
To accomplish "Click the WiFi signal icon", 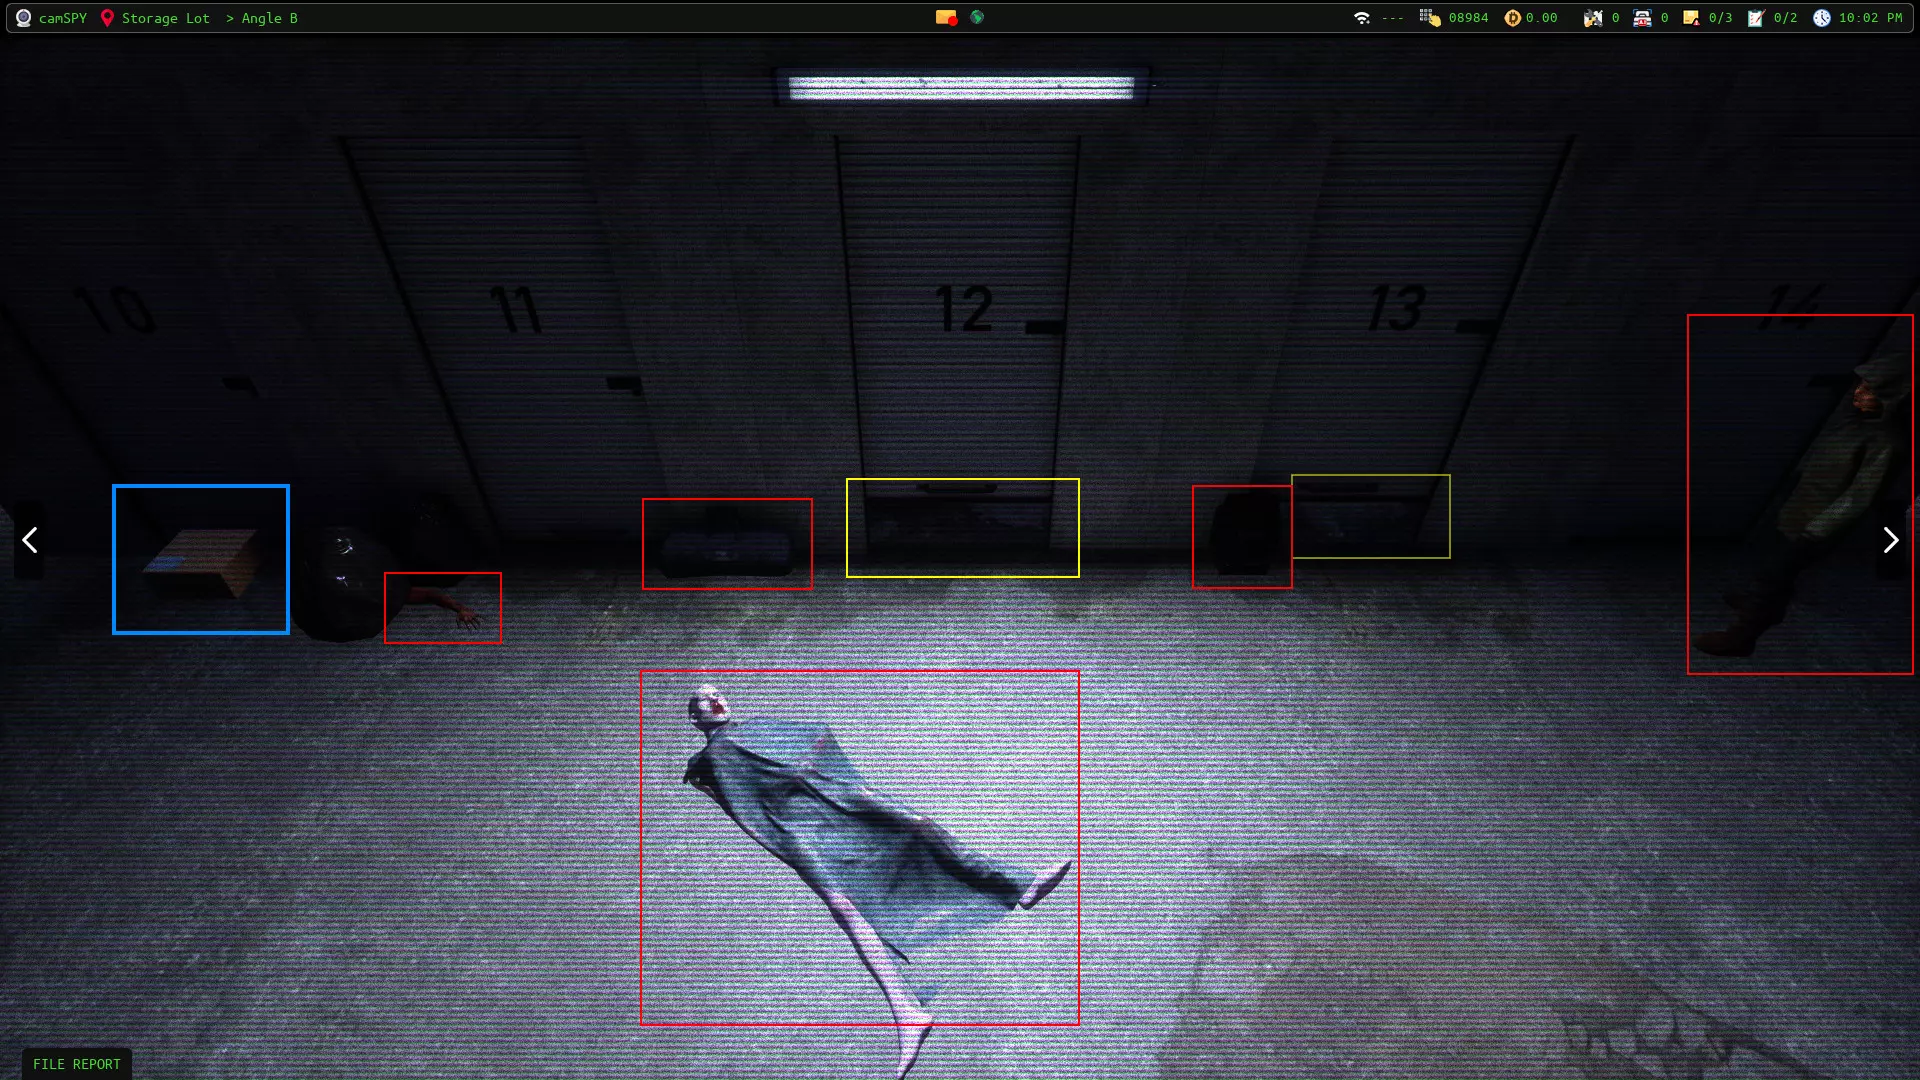I will pos(1361,18).
